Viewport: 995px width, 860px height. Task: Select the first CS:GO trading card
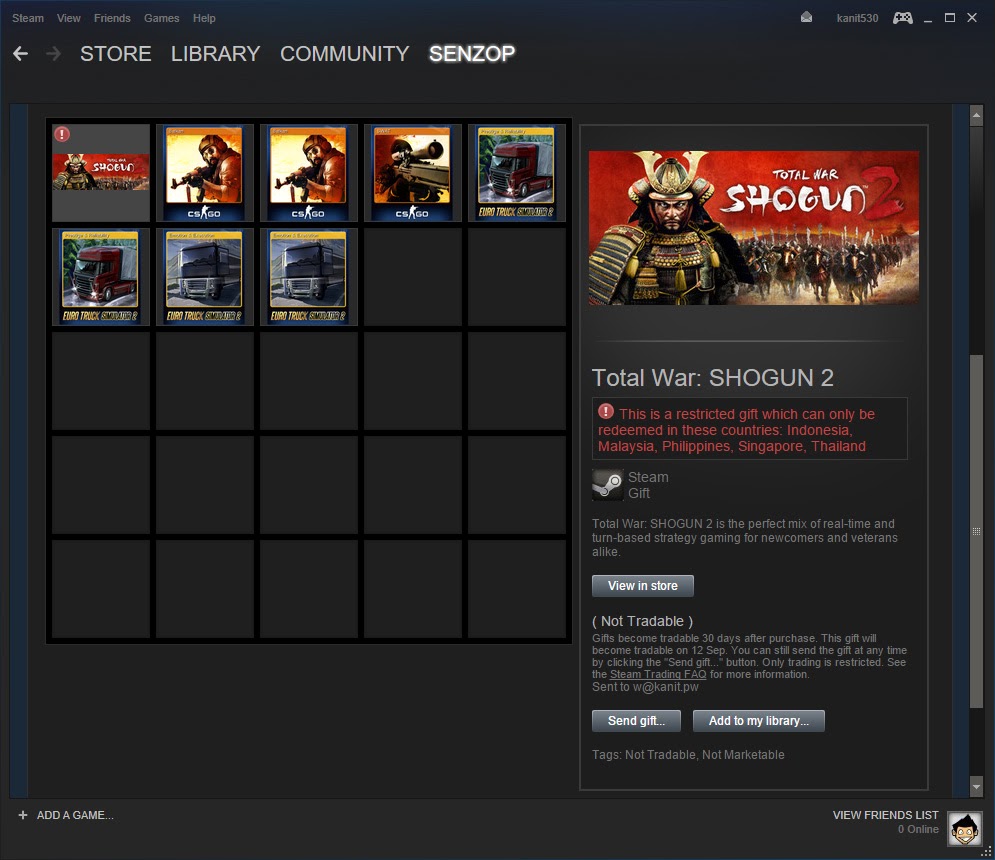(204, 173)
